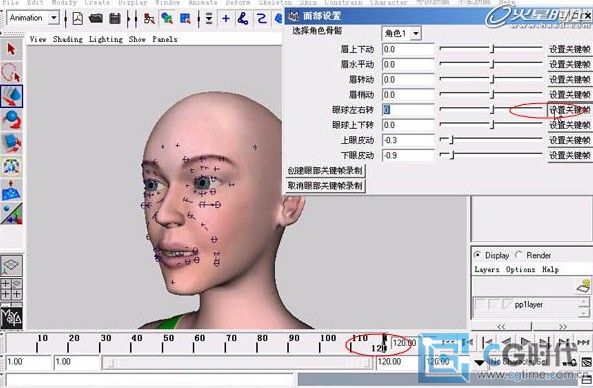Open the Help menu in layer editor
Viewport: 593px width, 388px height.
coord(550,270)
